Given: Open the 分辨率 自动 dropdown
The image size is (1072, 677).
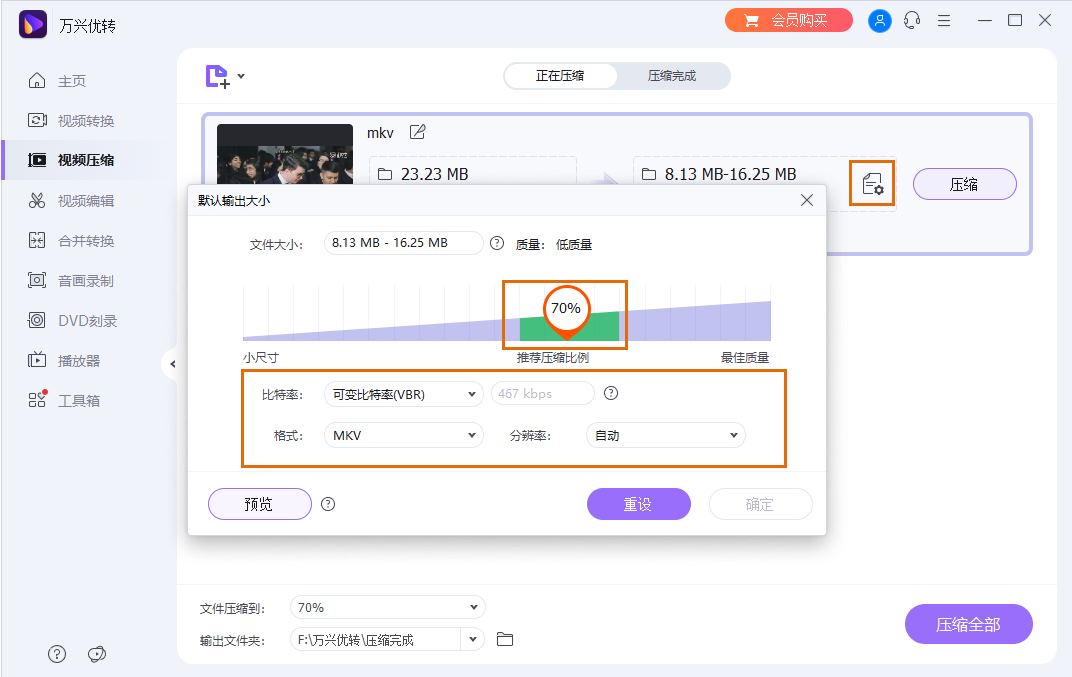Looking at the screenshot, I should click(665, 435).
